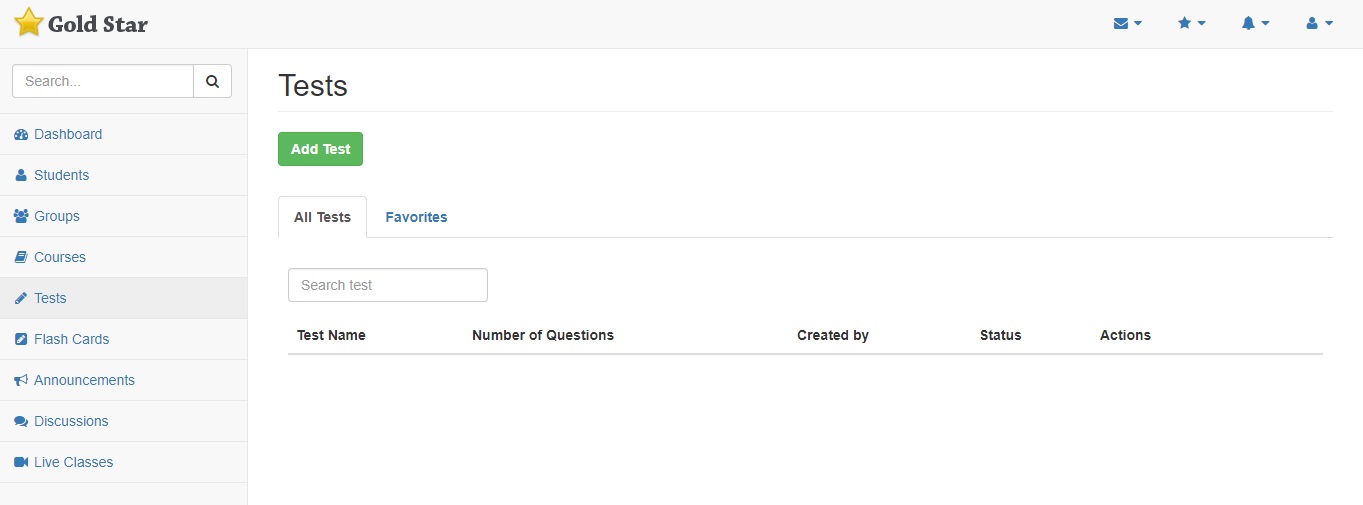This screenshot has width=1363, height=505.
Task: Click the Flash Cards edit icon
Action: coord(21,340)
